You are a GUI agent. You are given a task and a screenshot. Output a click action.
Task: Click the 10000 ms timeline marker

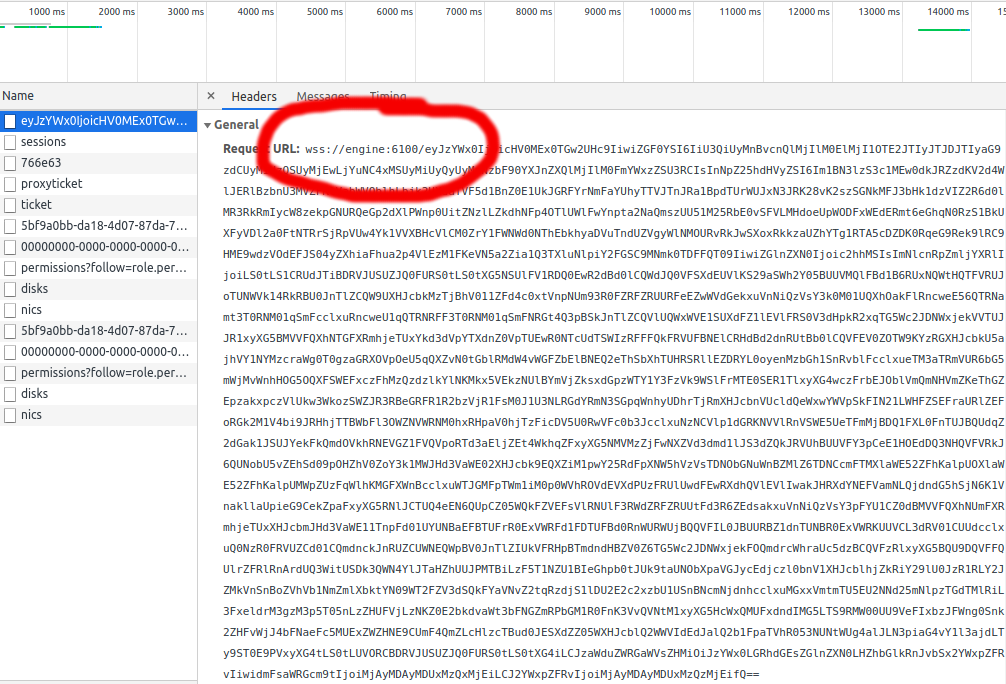670,12
